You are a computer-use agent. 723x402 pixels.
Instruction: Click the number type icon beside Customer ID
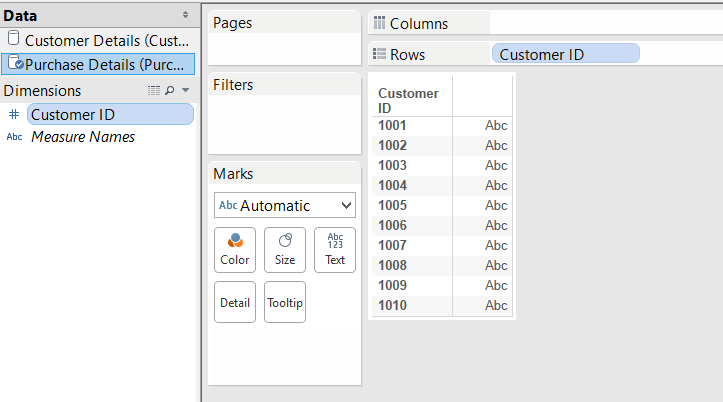(14, 114)
